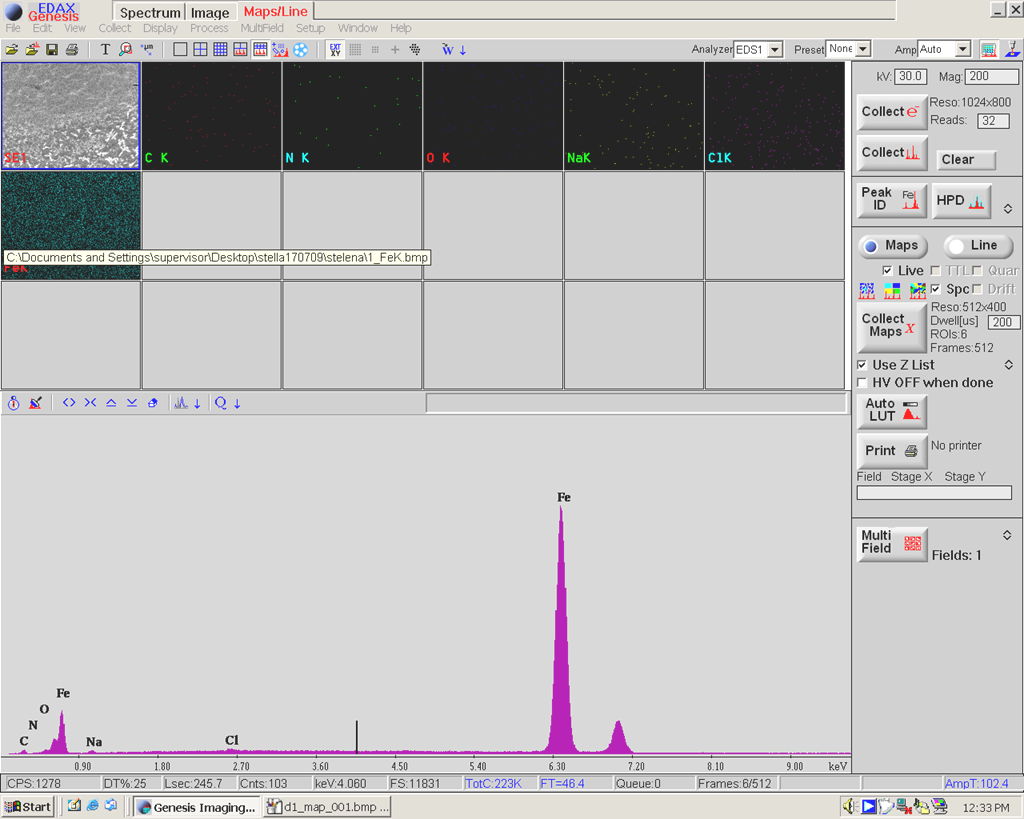1024x819 pixels.
Task: Click the Auto LUT button
Action: (x=891, y=411)
